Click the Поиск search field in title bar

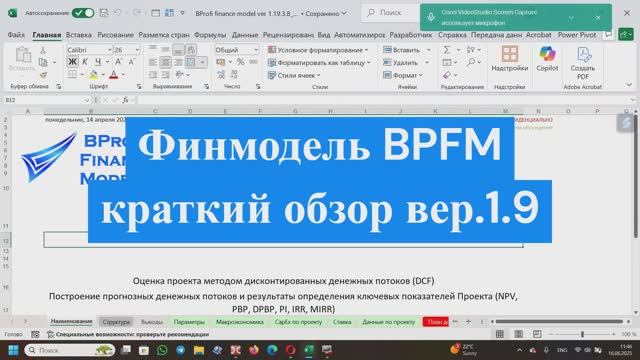pyautogui.click(x=390, y=13)
